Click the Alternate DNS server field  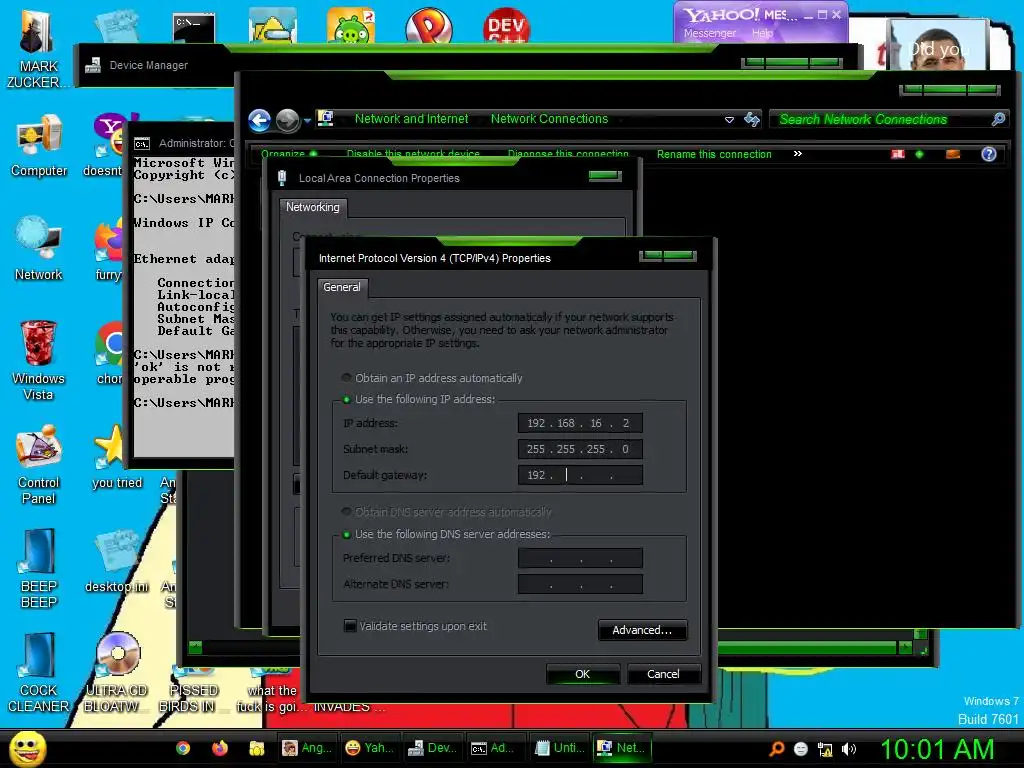tap(580, 584)
